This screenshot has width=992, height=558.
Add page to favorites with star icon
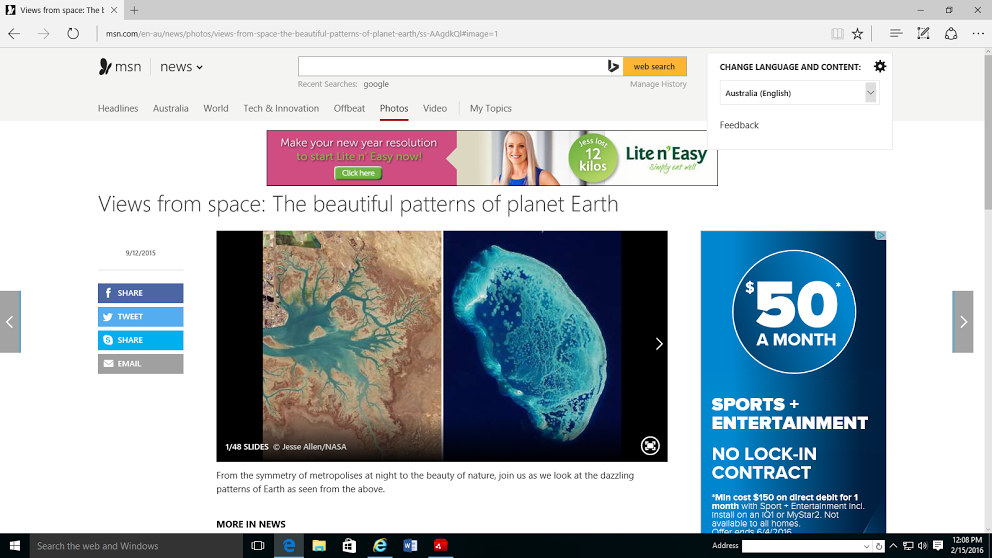point(857,33)
